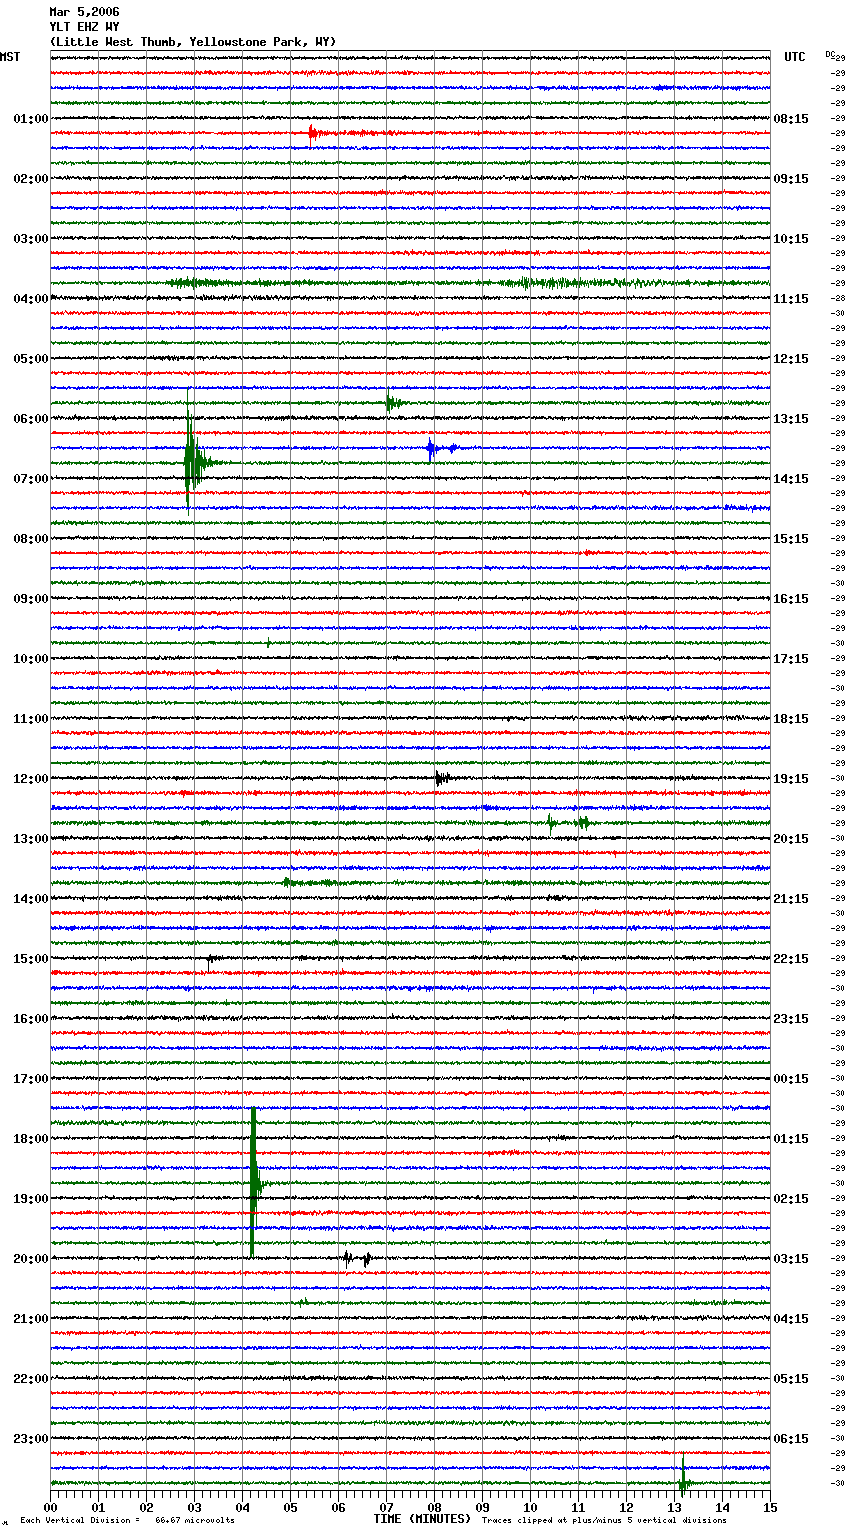850x1534 pixels.
Task: Click the 03 minute tick label on the x-axis
Action: pos(194,1507)
